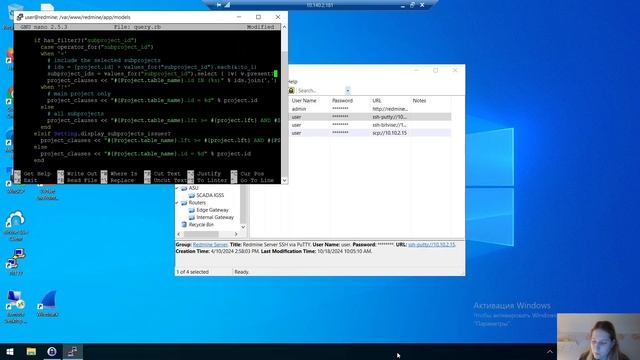Screen dimensions: 640x360
Task: Sort entries by Notes column
Action: click(x=419, y=100)
